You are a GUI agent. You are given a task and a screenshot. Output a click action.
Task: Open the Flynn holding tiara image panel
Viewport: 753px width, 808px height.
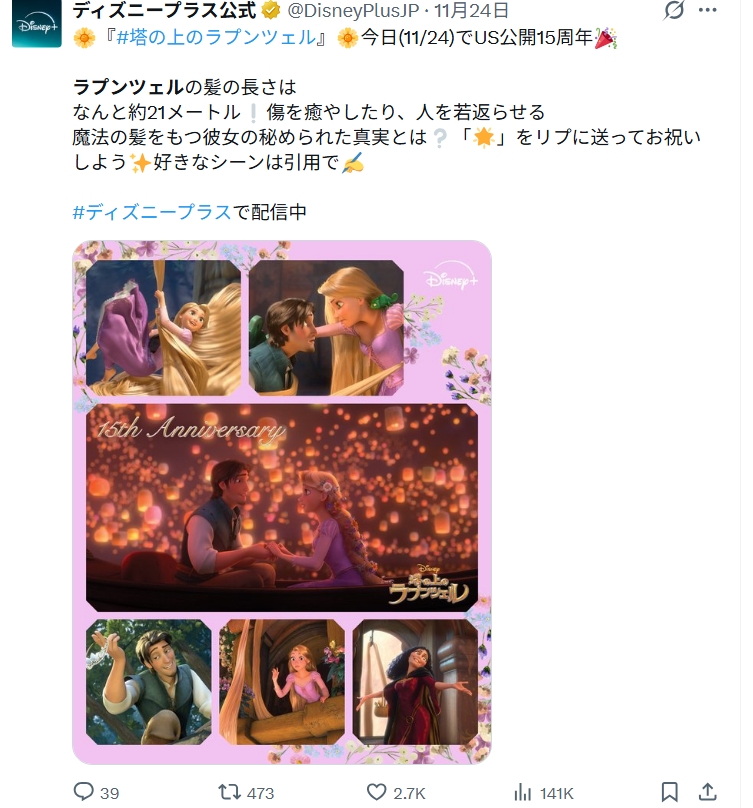pos(148,682)
